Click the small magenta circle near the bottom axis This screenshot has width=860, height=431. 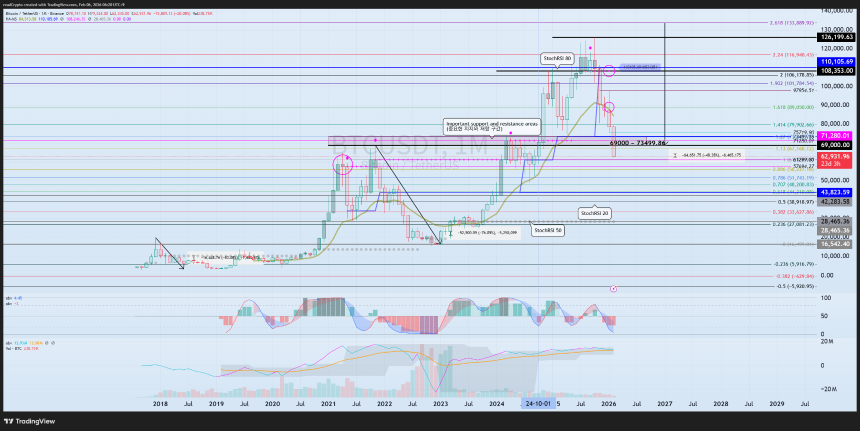pos(614,288)
